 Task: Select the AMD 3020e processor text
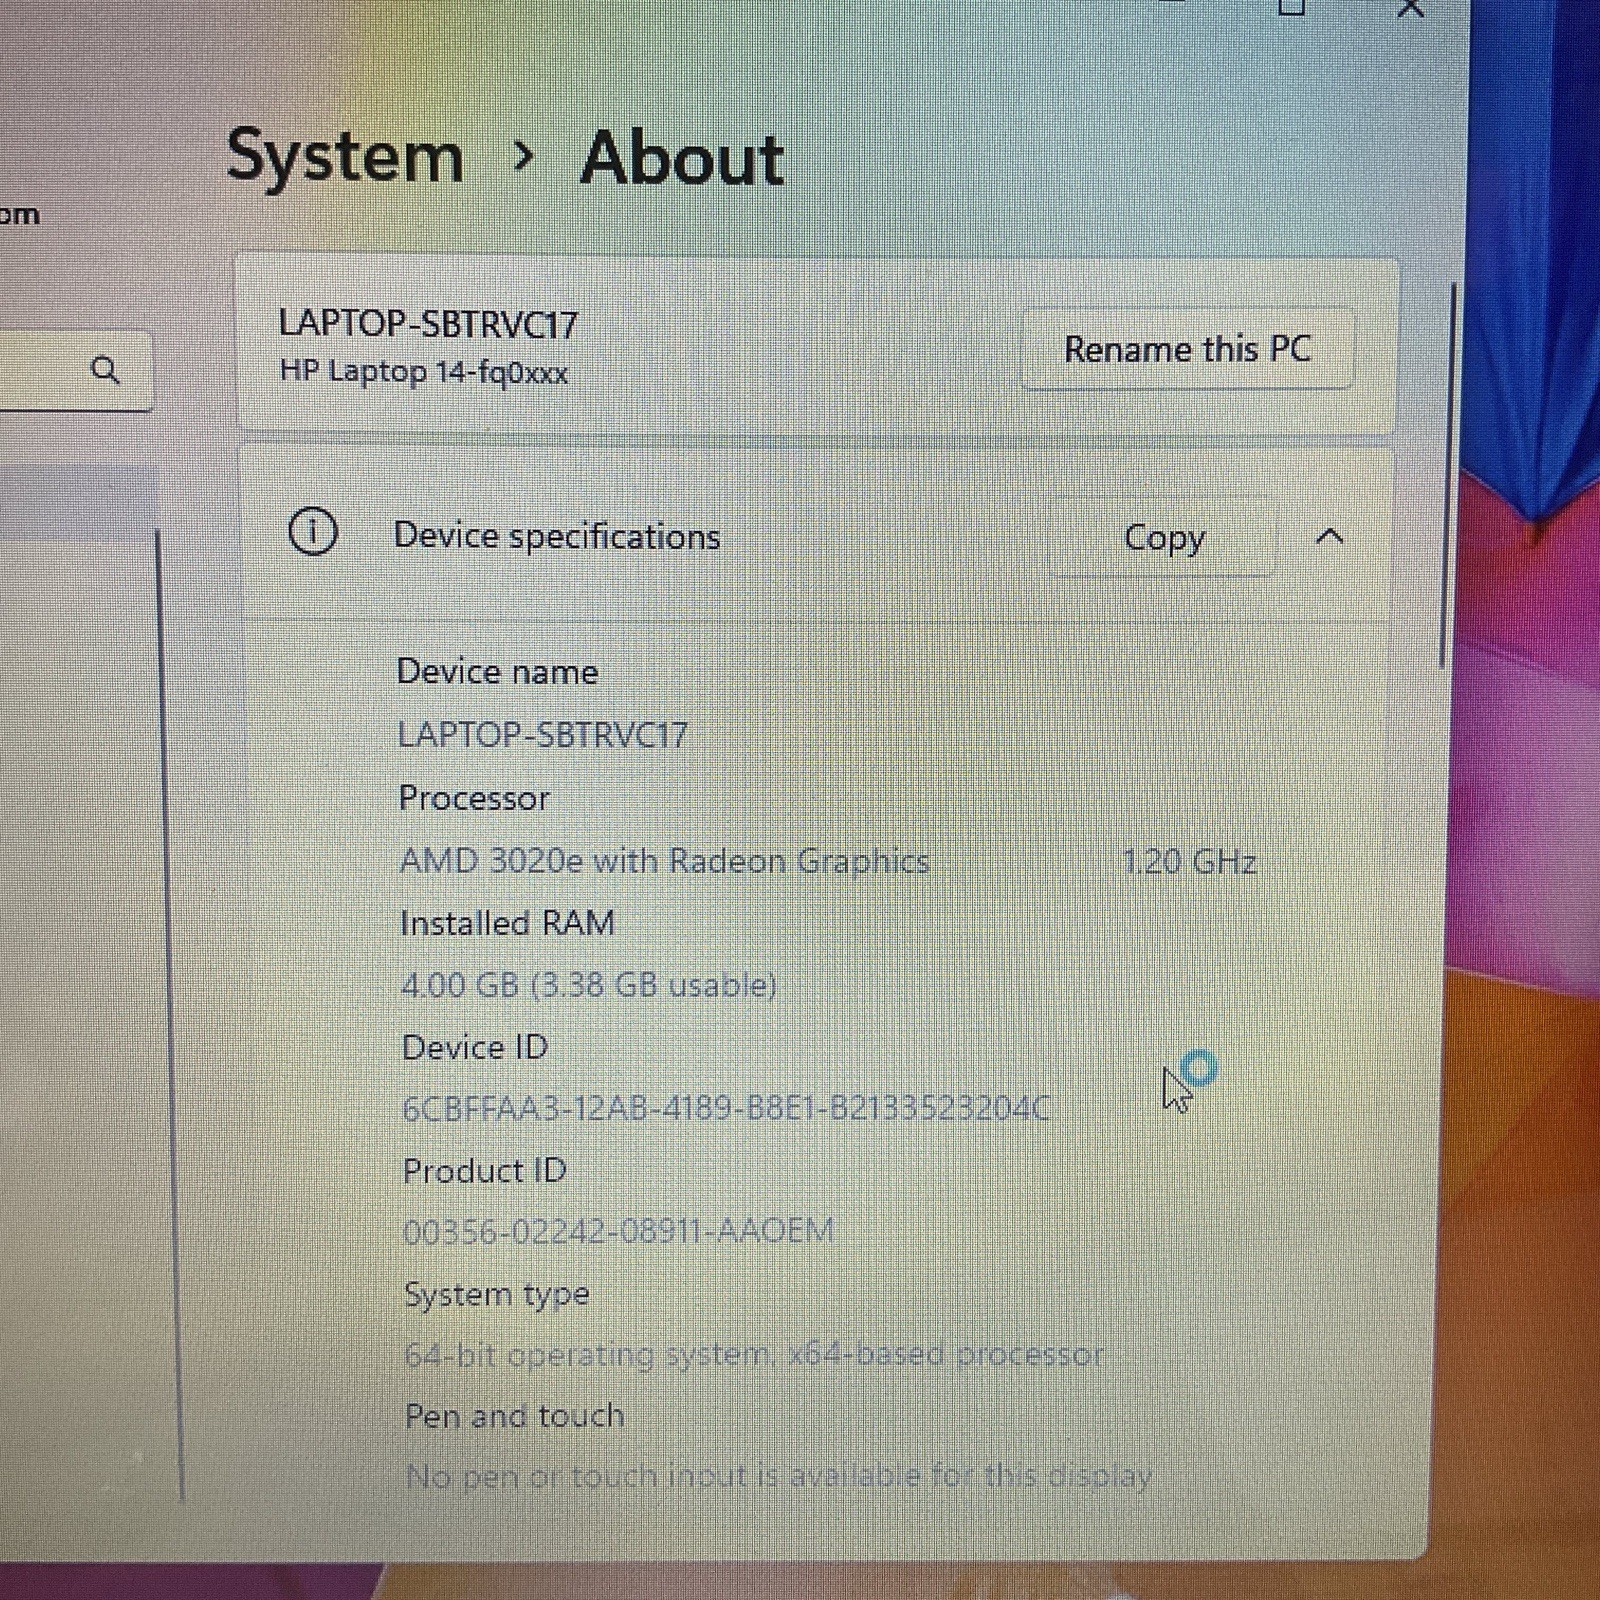pyautogui.click(x=665, y=861)
